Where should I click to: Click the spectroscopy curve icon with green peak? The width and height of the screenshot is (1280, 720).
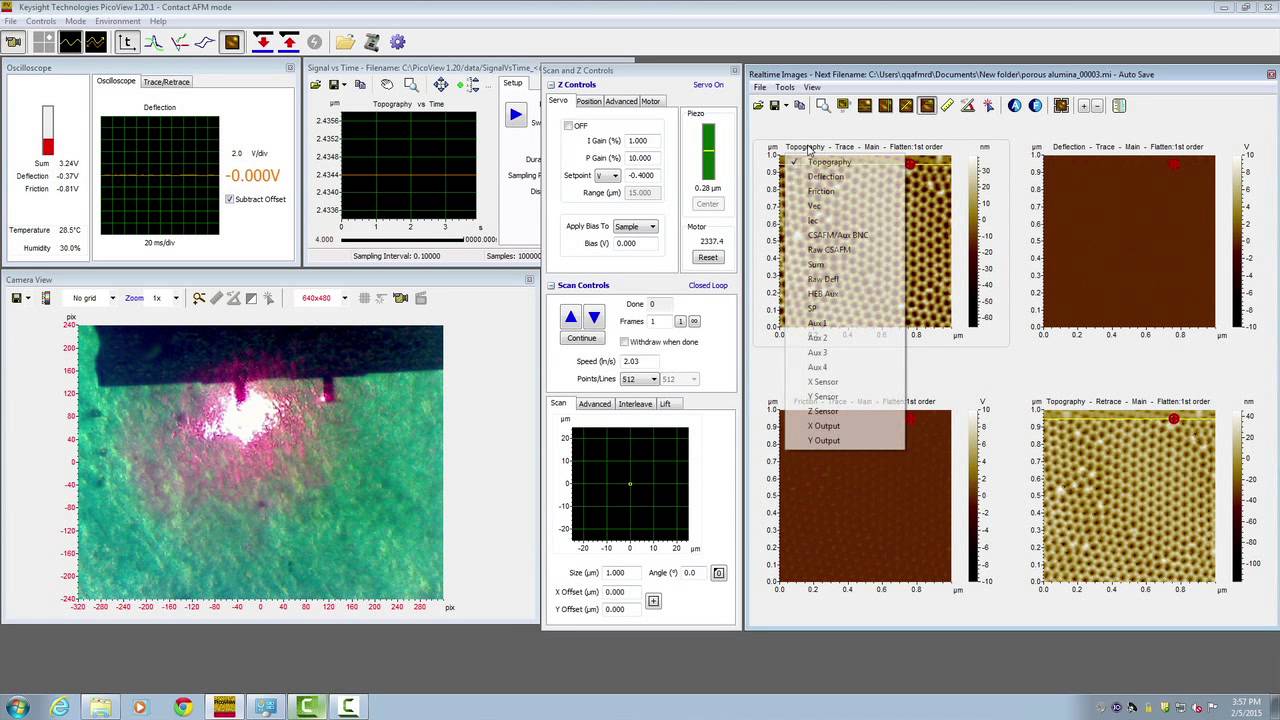(x=153, y=42)
